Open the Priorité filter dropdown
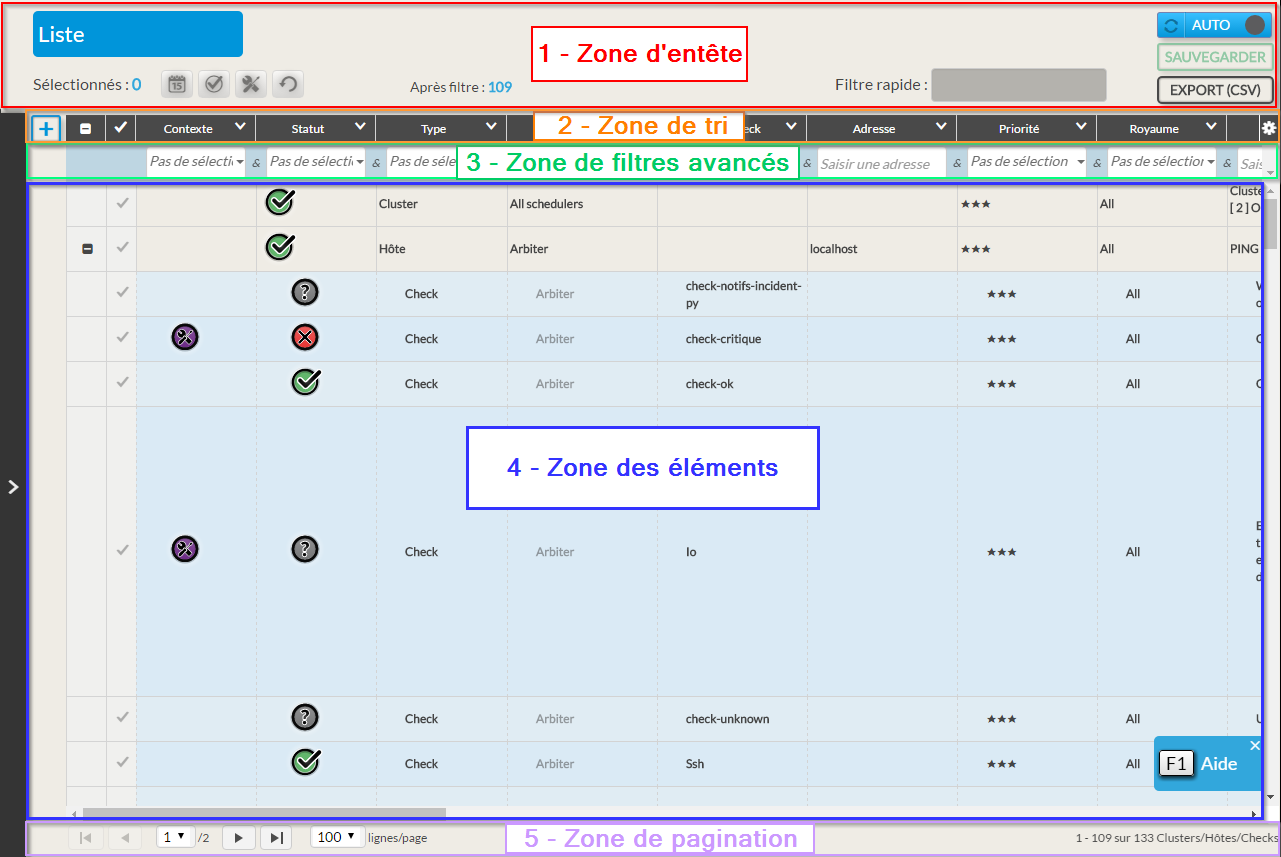1281x857 pixels. 1026,162
